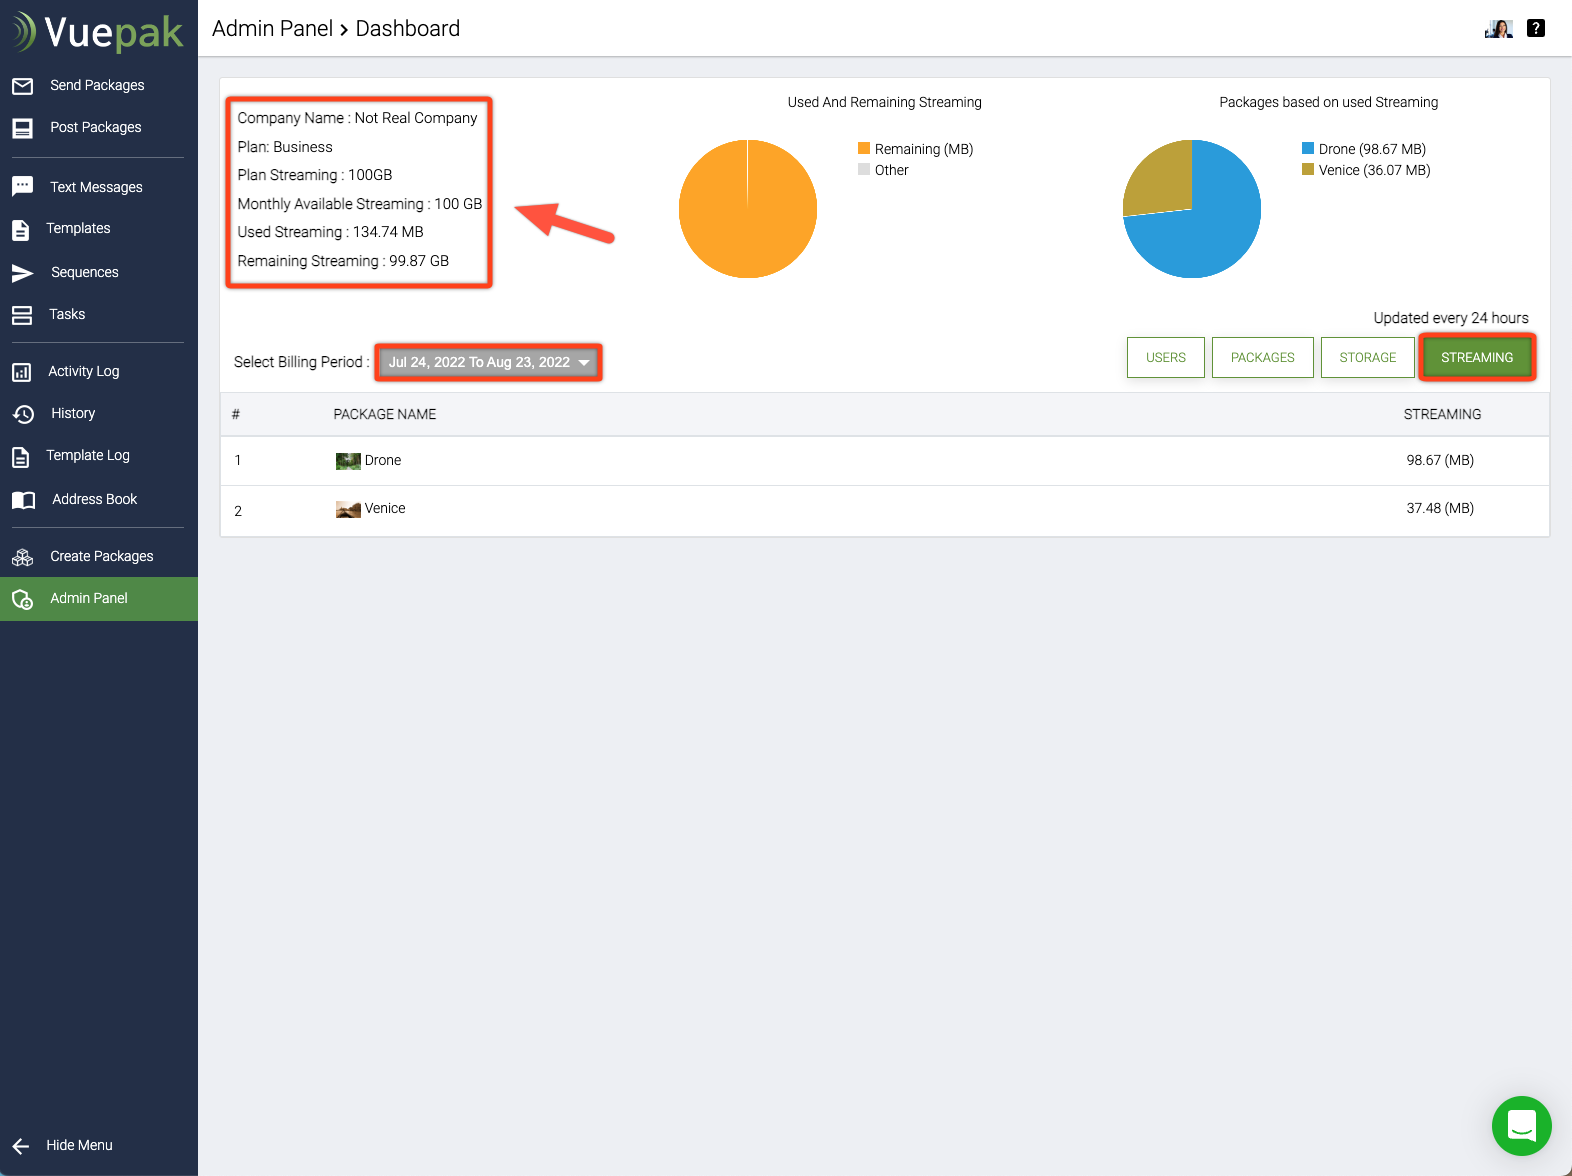Image resolution: width=1572 pixels, height=1176 pixels.
Task: Open the help question mark icon
Action: (x=1536, y=28)
